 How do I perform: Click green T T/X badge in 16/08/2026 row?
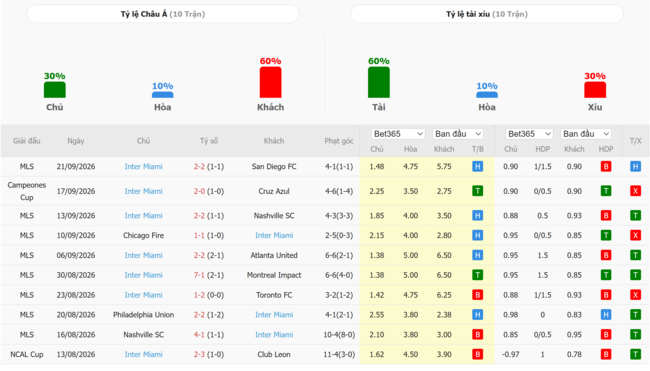coord(635,335)
